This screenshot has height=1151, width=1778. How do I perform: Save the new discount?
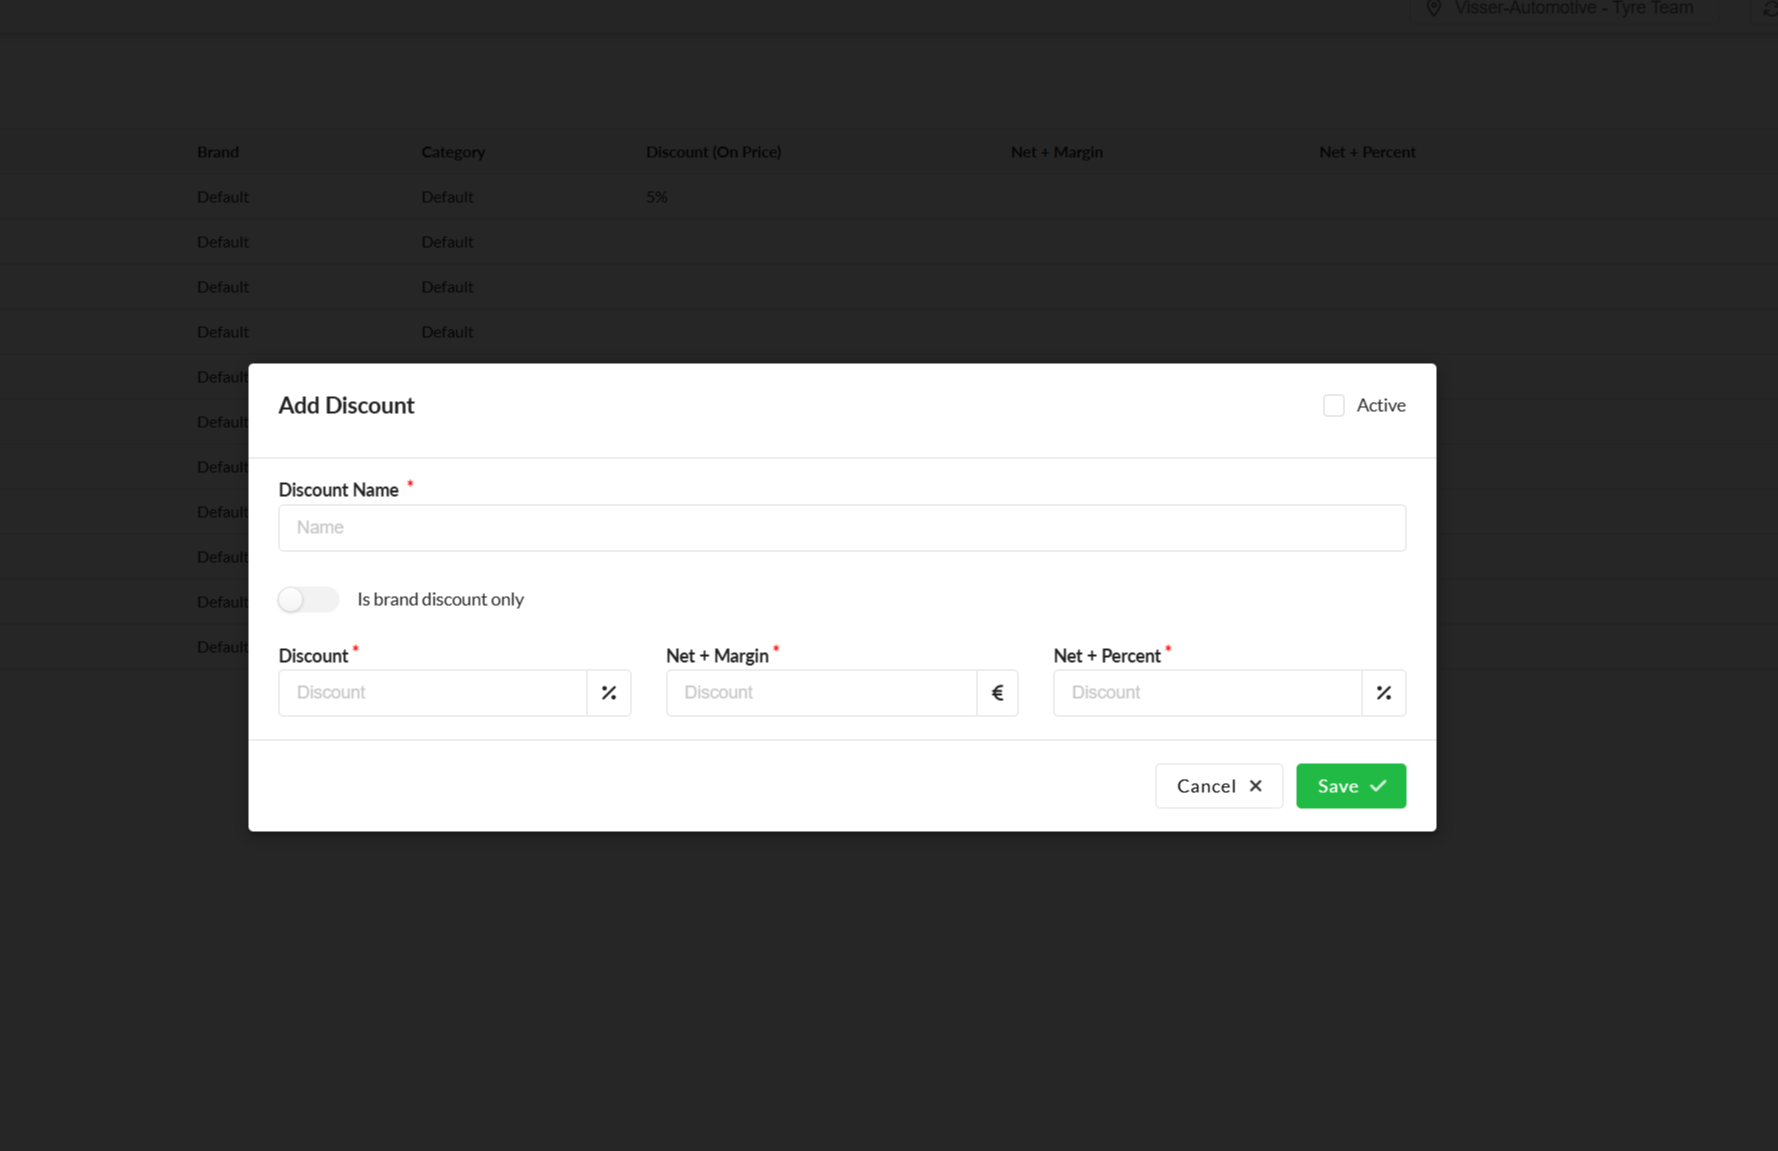pos(1350,786)
